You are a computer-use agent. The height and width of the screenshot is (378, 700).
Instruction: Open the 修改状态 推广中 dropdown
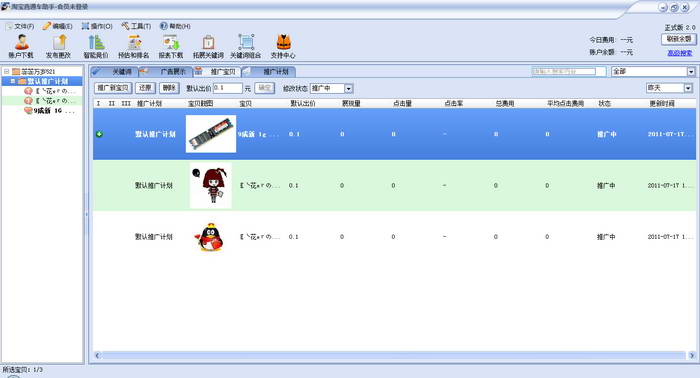point(331,88)
